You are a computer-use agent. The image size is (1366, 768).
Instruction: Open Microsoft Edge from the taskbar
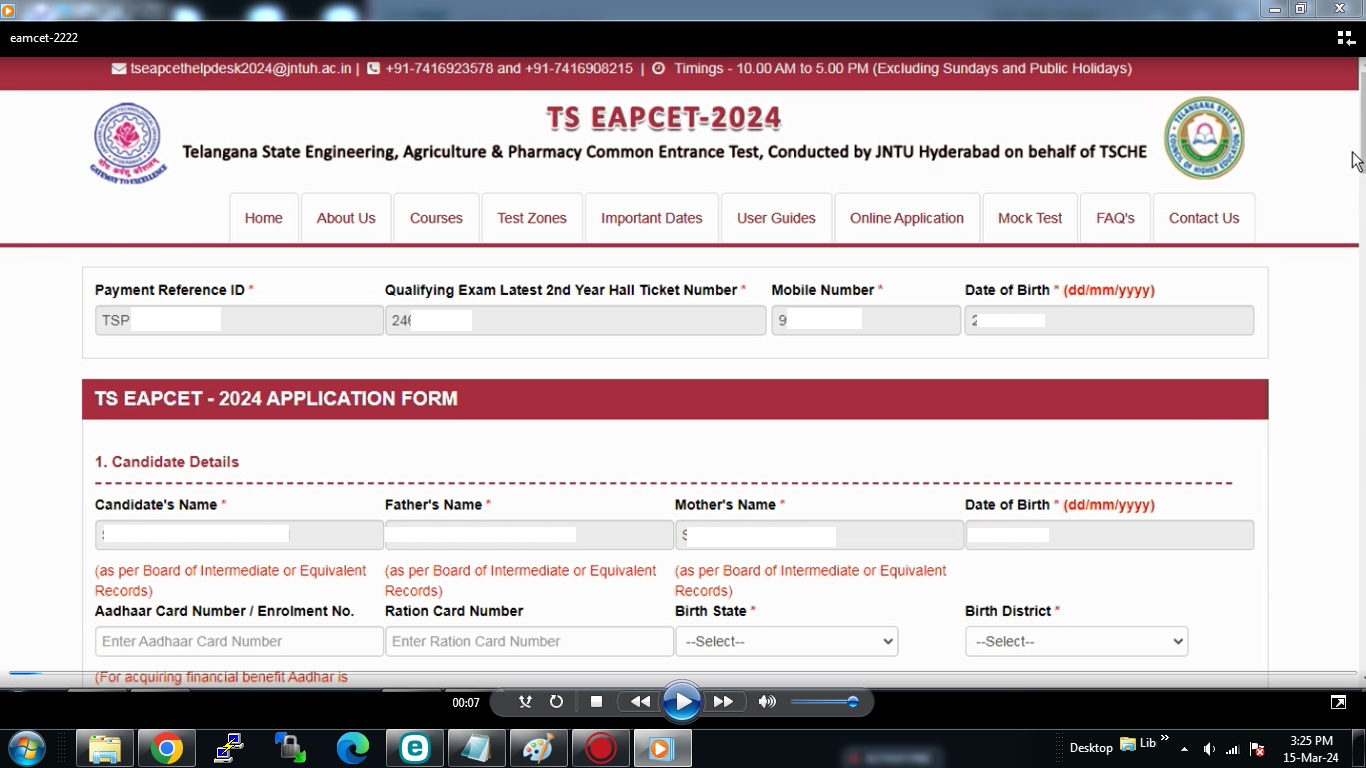pos(353,748)
